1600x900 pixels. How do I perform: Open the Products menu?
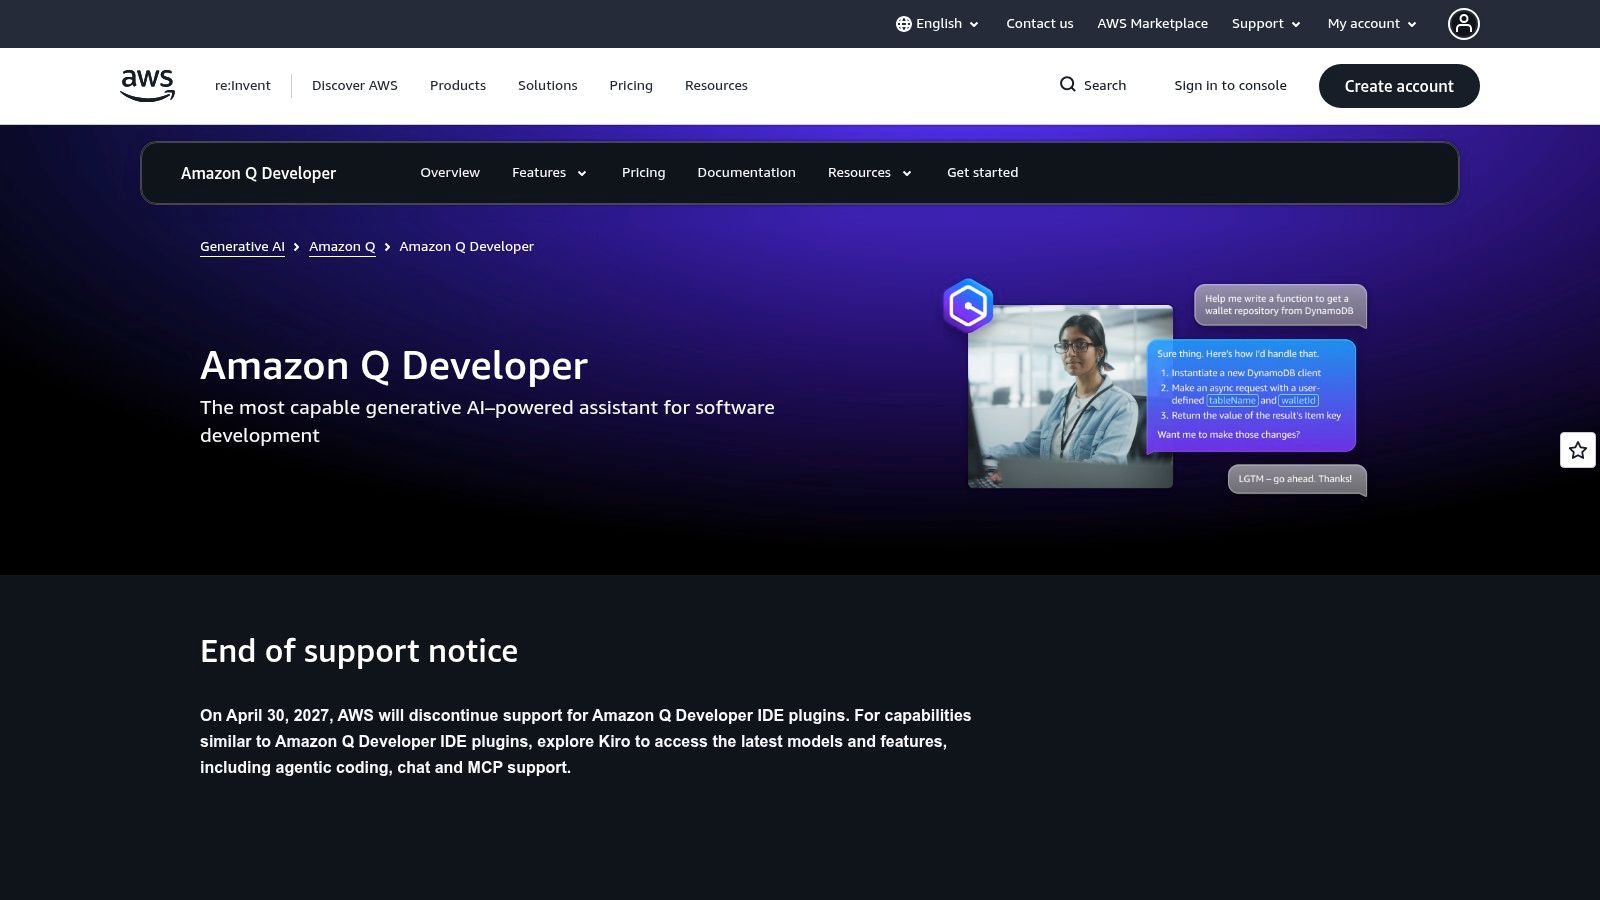[458, 86]
